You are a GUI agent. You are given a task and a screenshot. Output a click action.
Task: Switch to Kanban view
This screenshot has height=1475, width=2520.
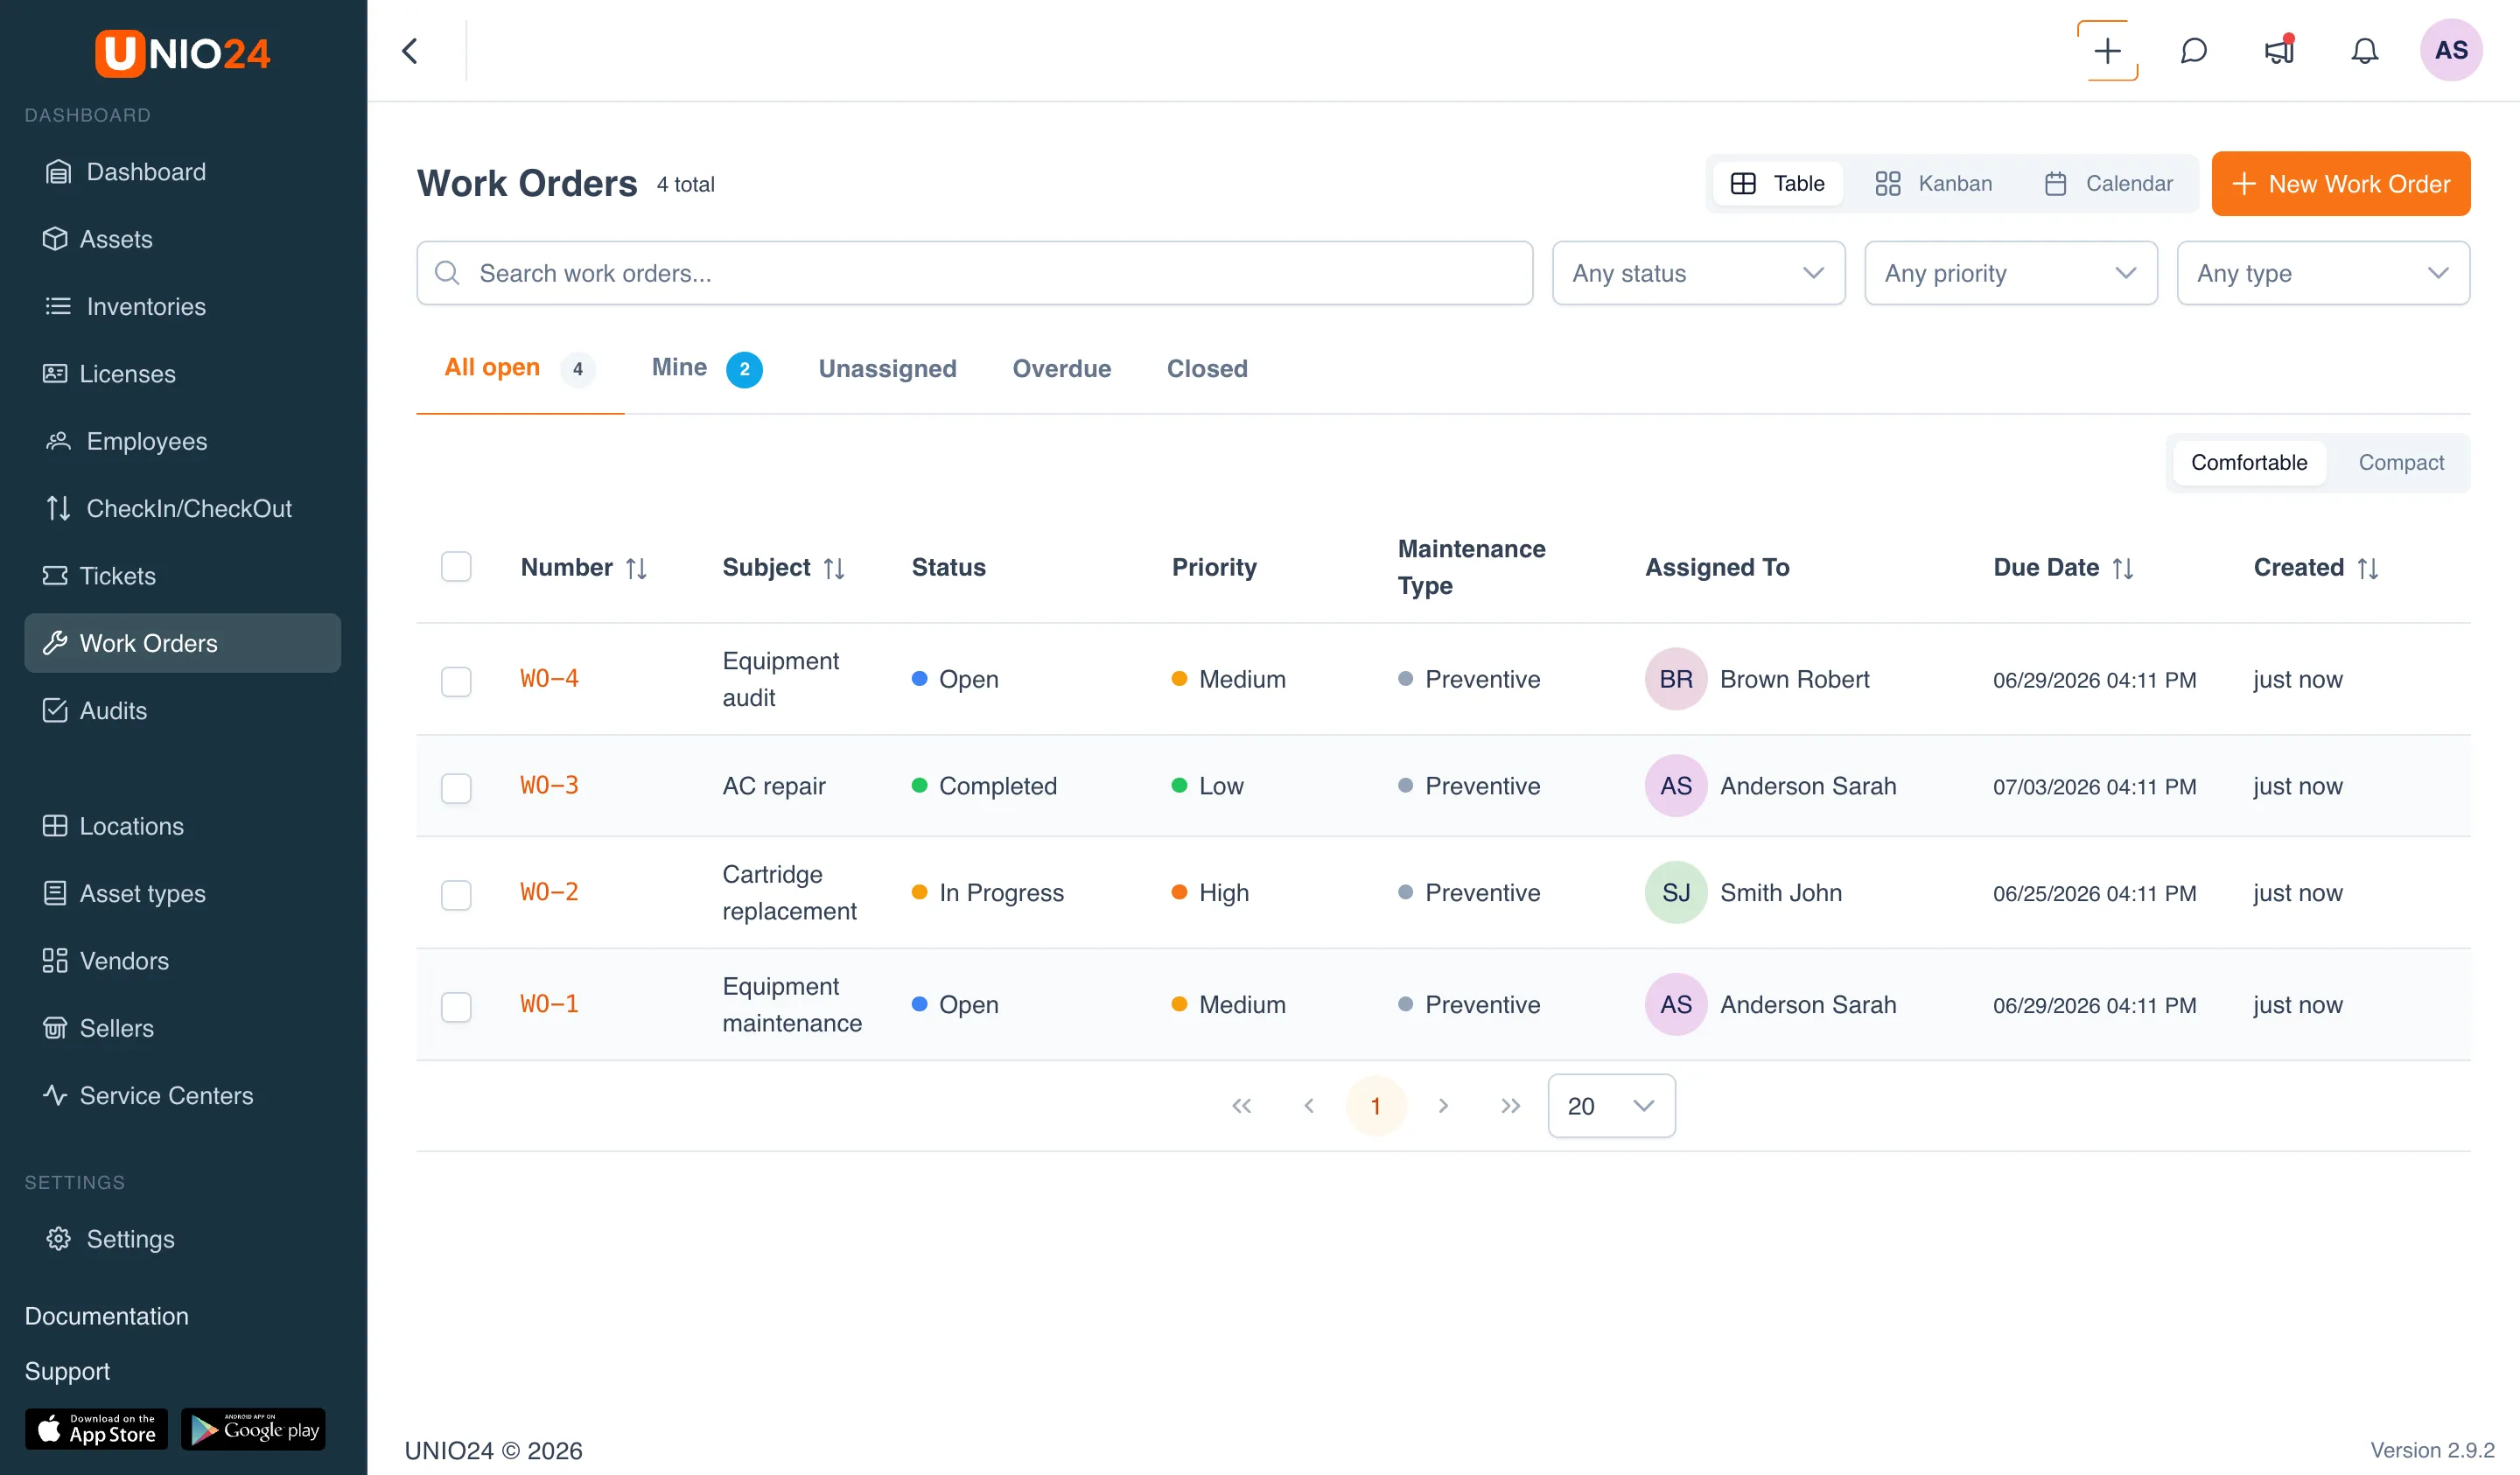point(1933,183)
